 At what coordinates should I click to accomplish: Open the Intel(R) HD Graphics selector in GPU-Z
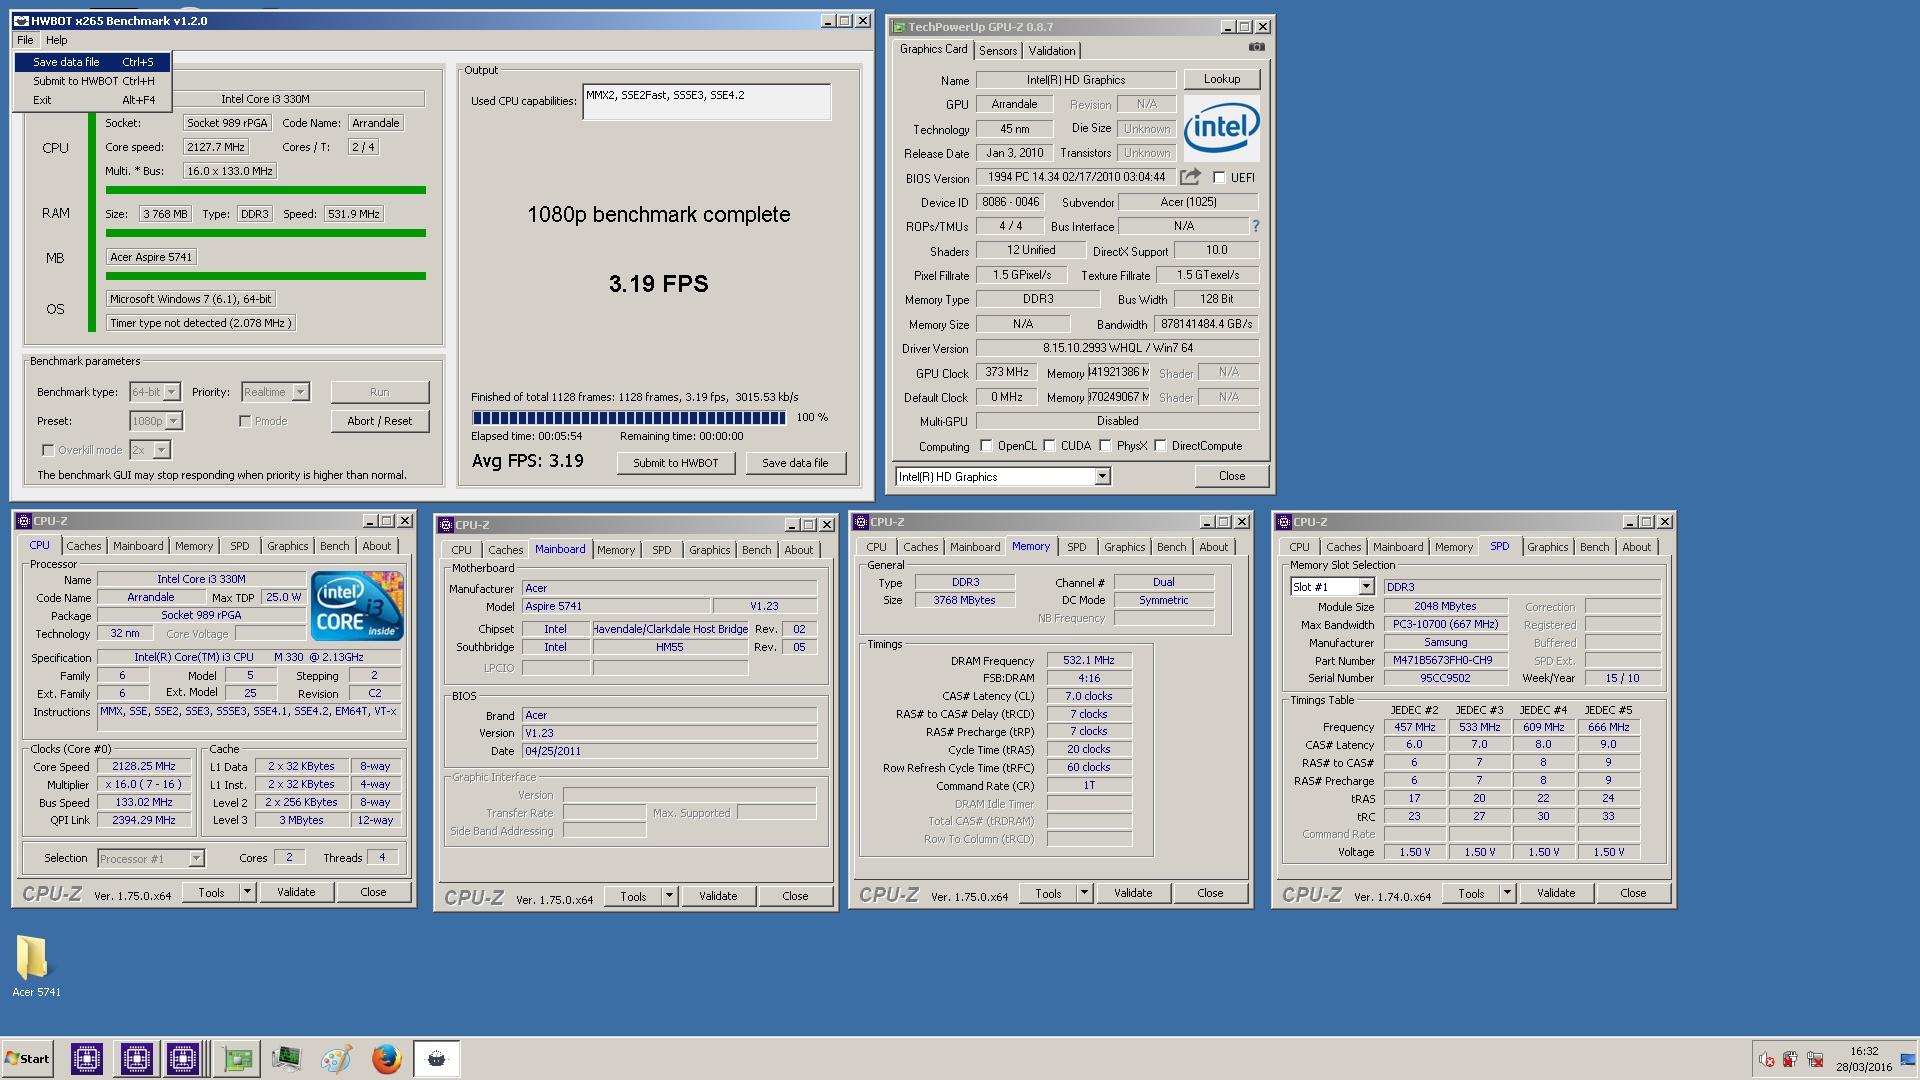pyautogui.click(x=1003, y=477)
